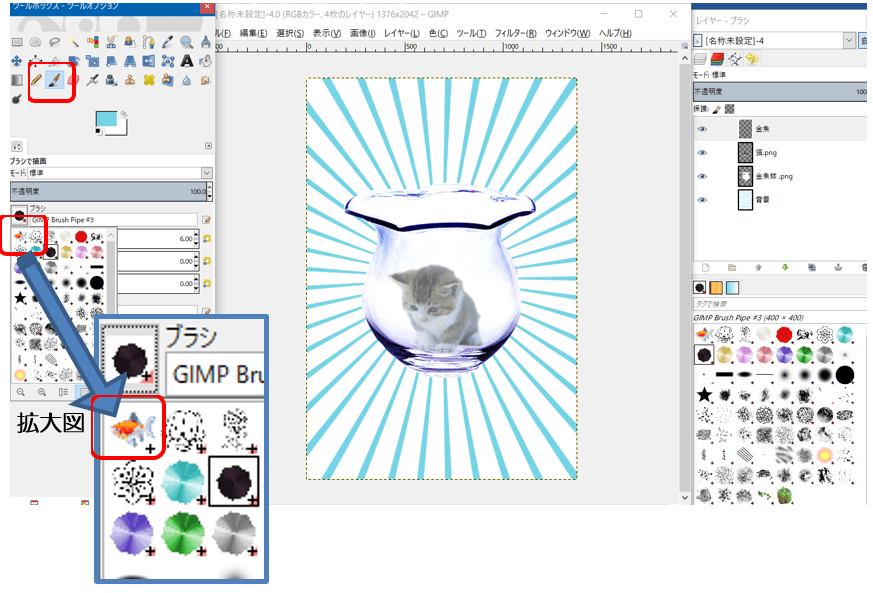Open the tool options tab configuration menu arrow
The width and height of the screenshot is (873, 593).
coord(208,146)
